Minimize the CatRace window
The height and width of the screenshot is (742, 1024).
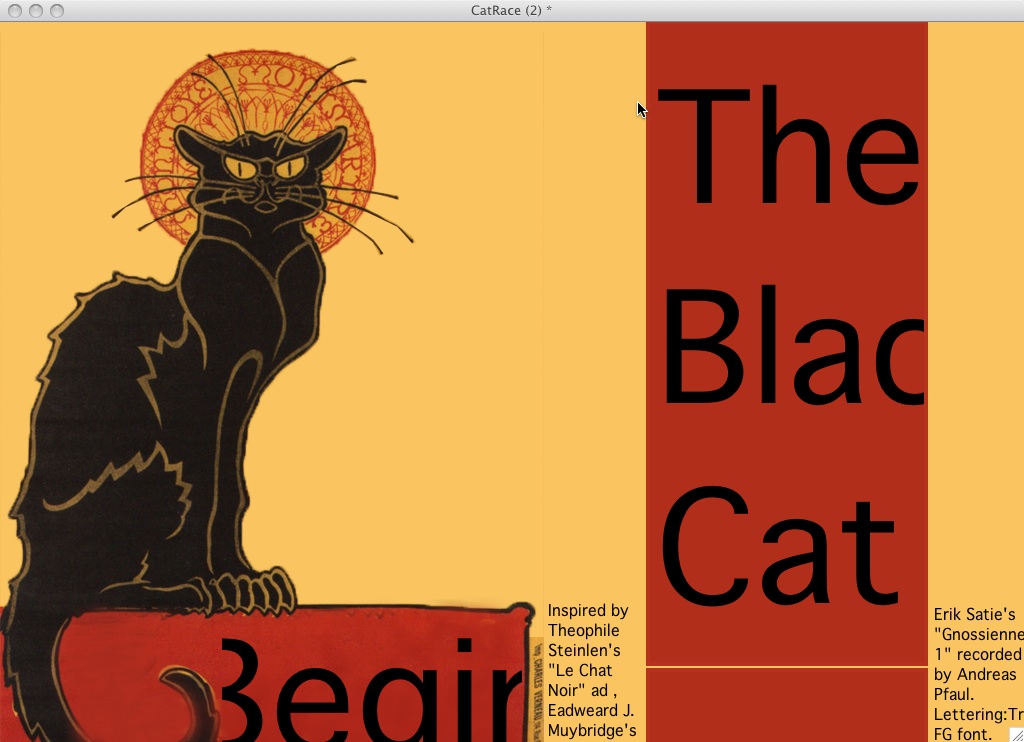37,10
